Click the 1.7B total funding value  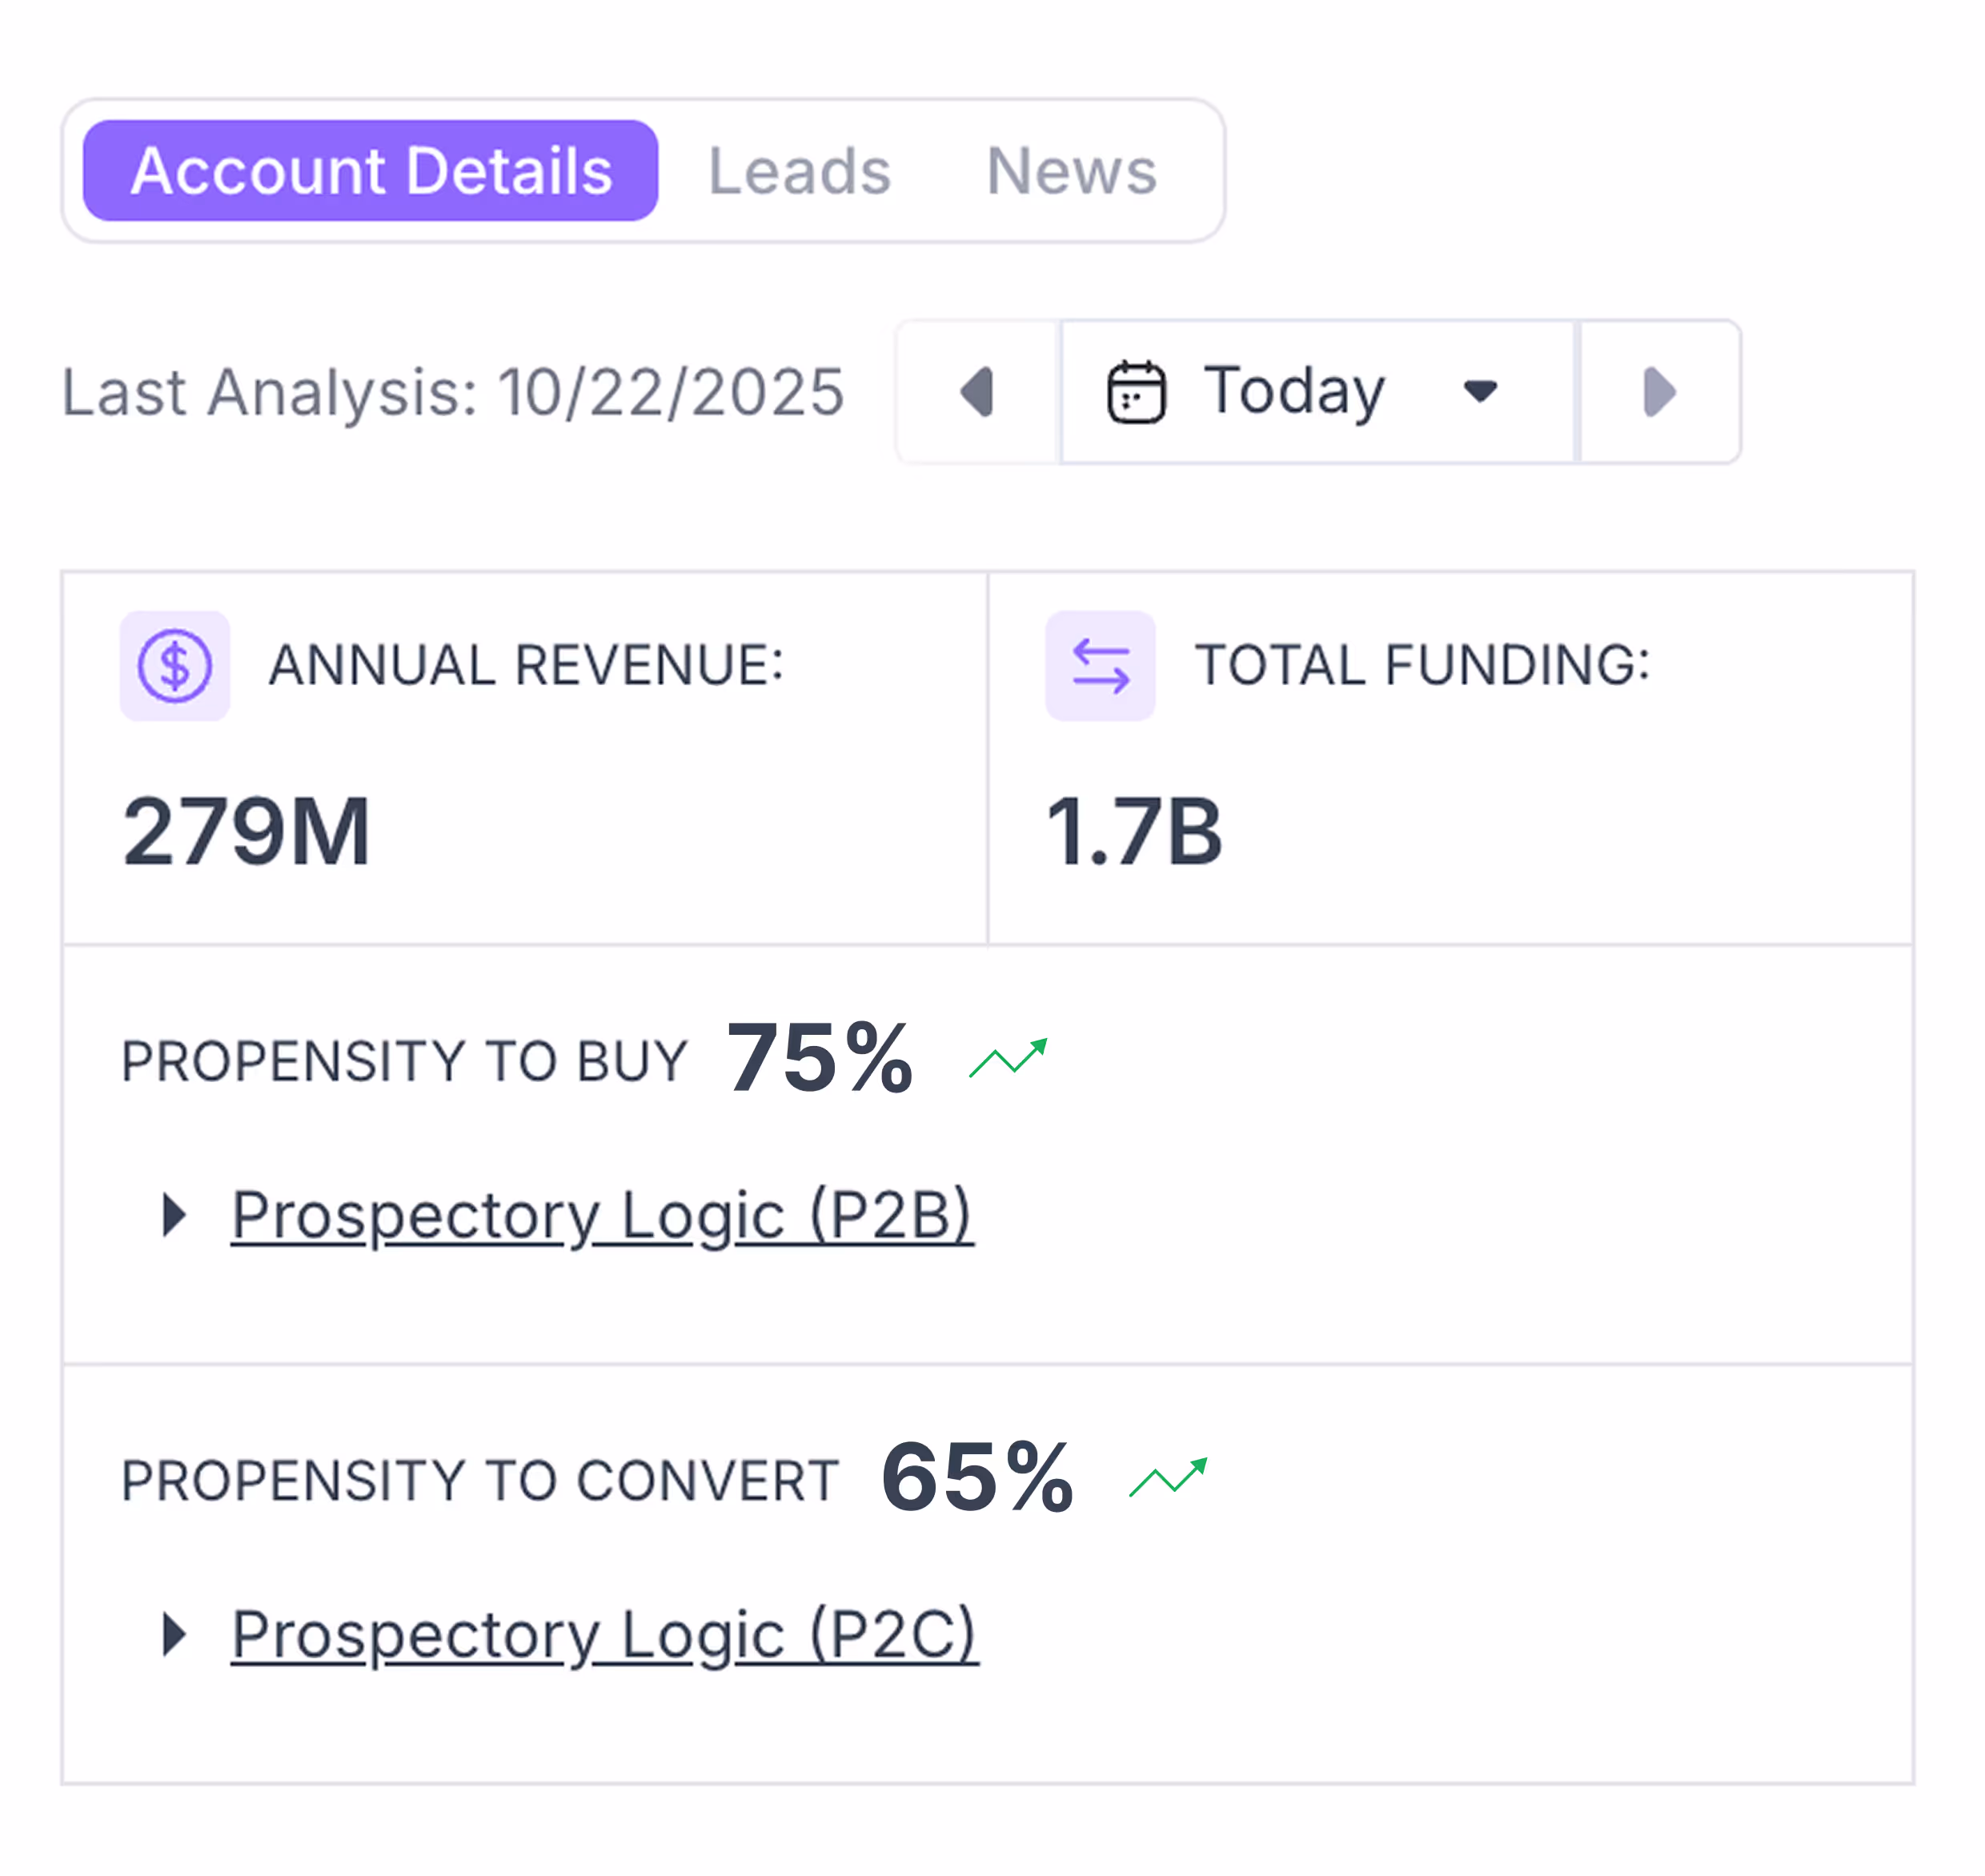click(x=1134, y=831)
